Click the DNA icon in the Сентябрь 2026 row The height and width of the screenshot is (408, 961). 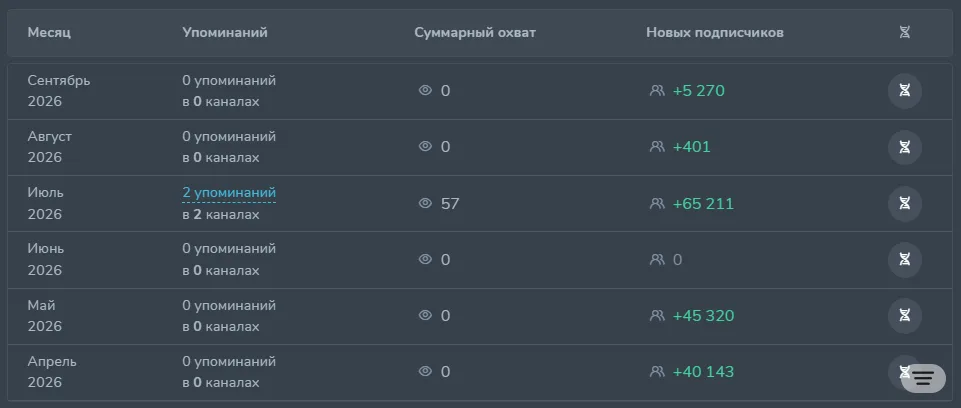coord(905,91)
